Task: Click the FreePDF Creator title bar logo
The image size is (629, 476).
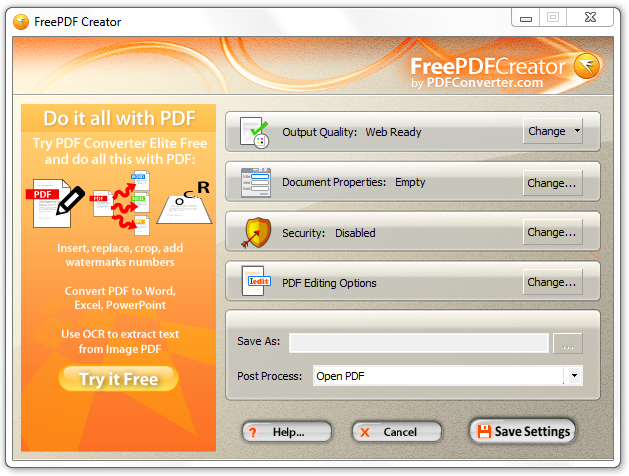Action: [21, 22]
